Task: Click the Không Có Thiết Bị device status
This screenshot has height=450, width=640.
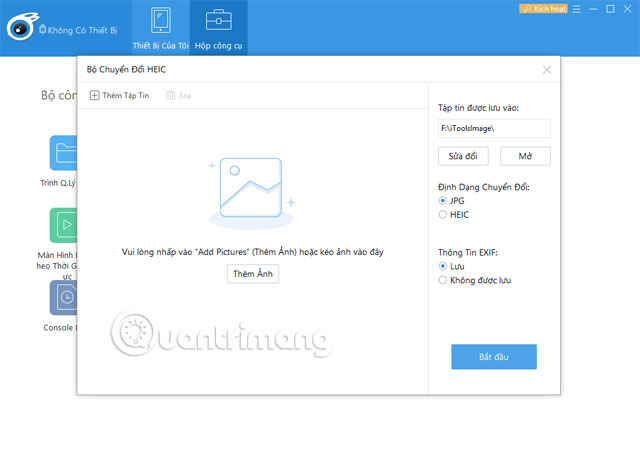Action: click(78, 30)
